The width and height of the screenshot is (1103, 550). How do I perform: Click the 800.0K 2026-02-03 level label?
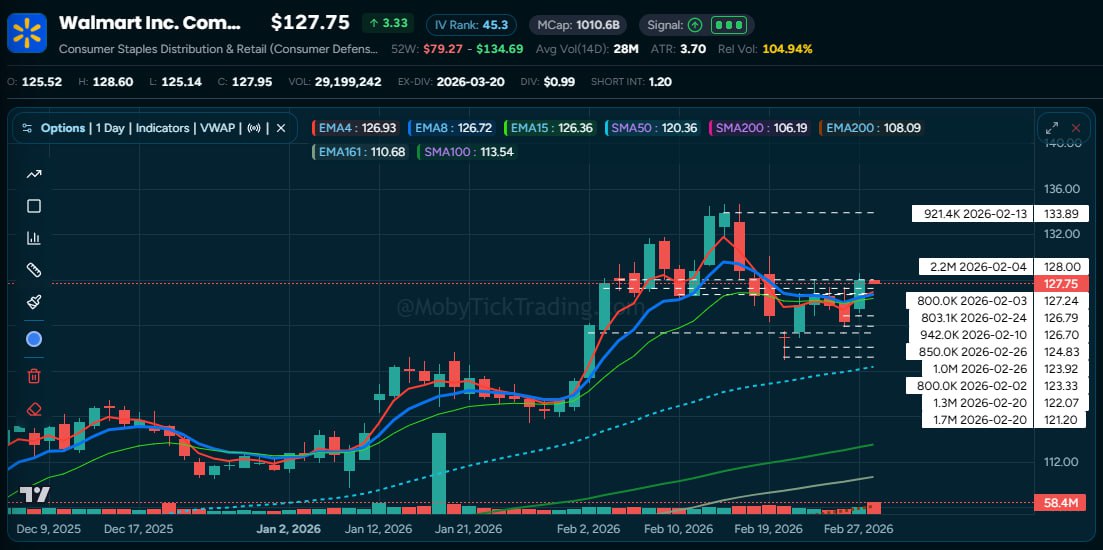point(969,301)
